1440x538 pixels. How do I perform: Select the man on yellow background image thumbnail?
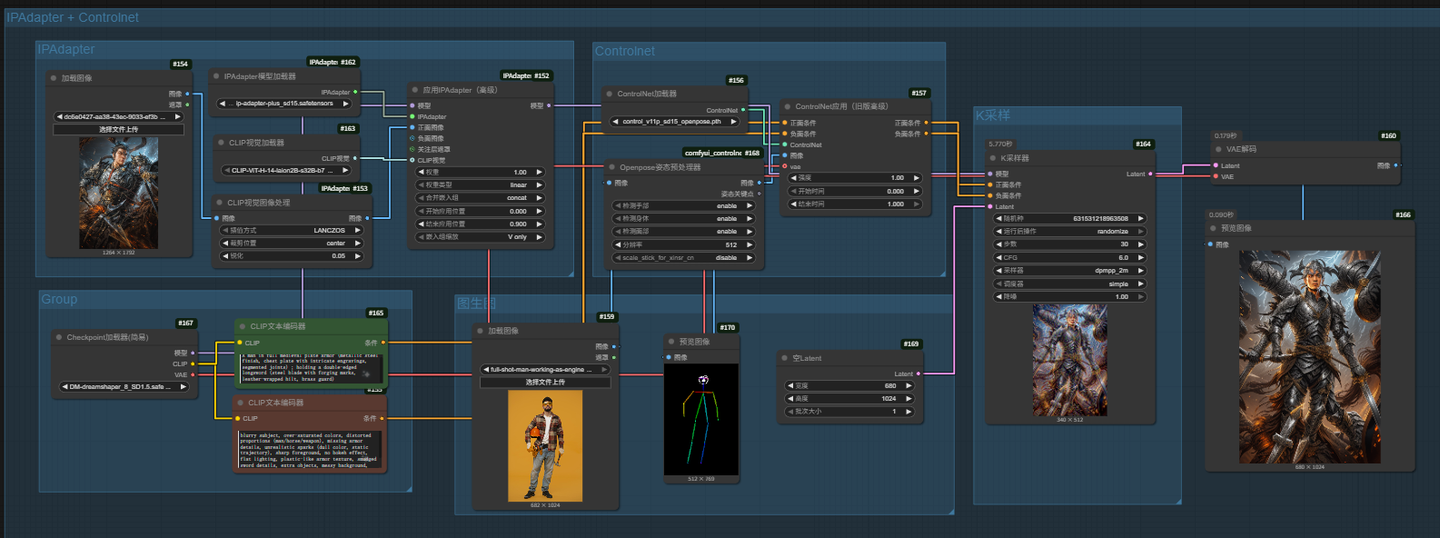click(x=545, y=445)
